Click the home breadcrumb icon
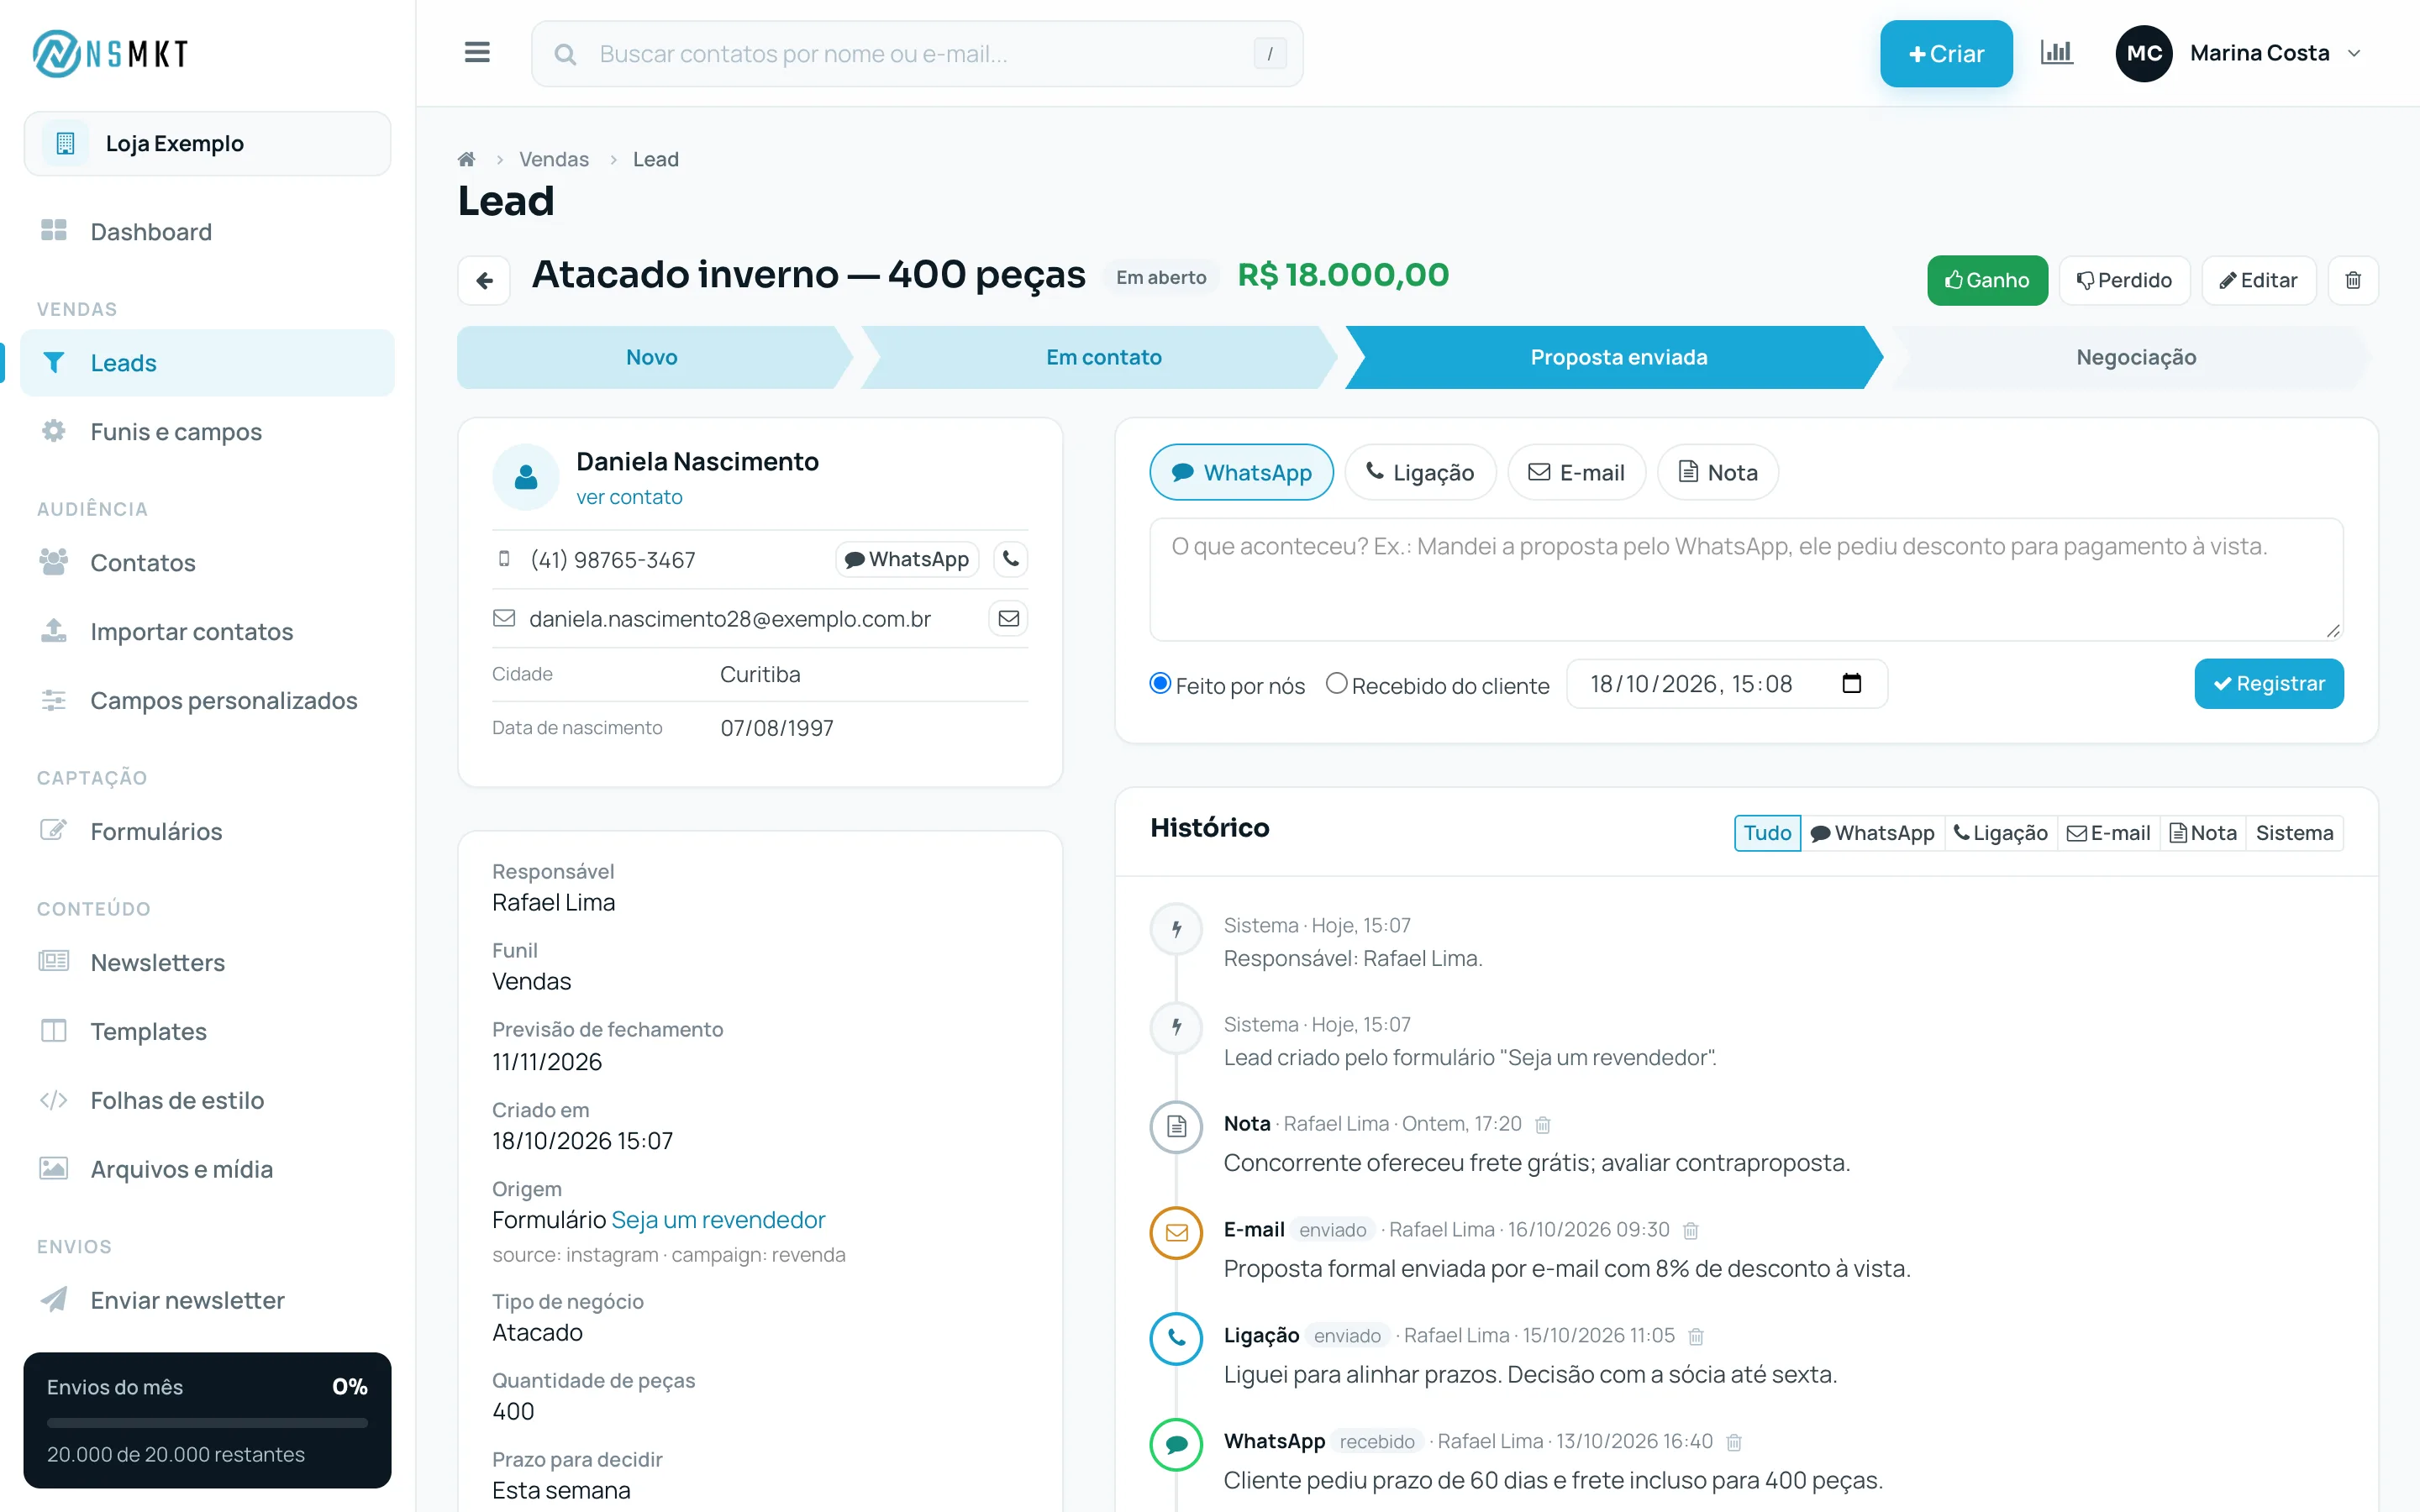Image resolution: width=2420 pixels, height=1512 pixels. pos(466,159)
